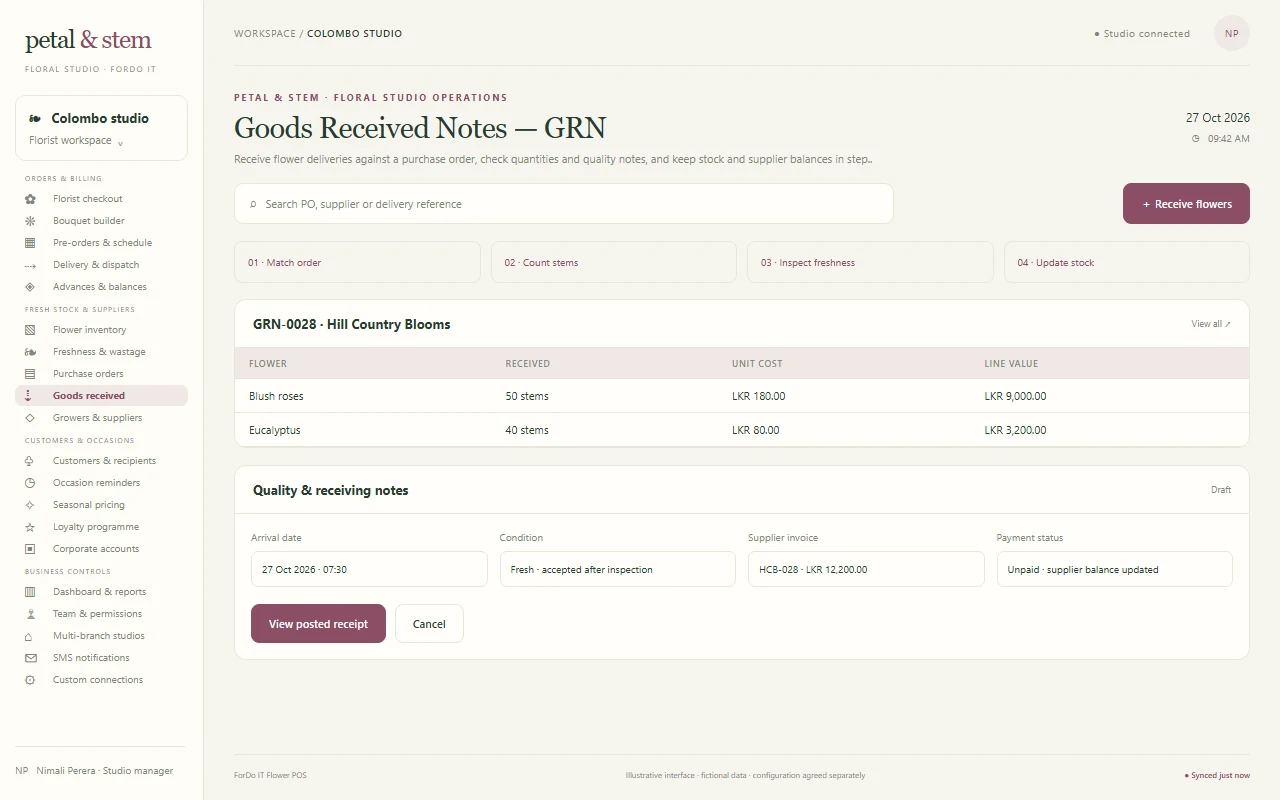This screenshot has width=1280, height=800.
Task: Click the Florist checkout flower icon
Action: (x=30, y=199)
